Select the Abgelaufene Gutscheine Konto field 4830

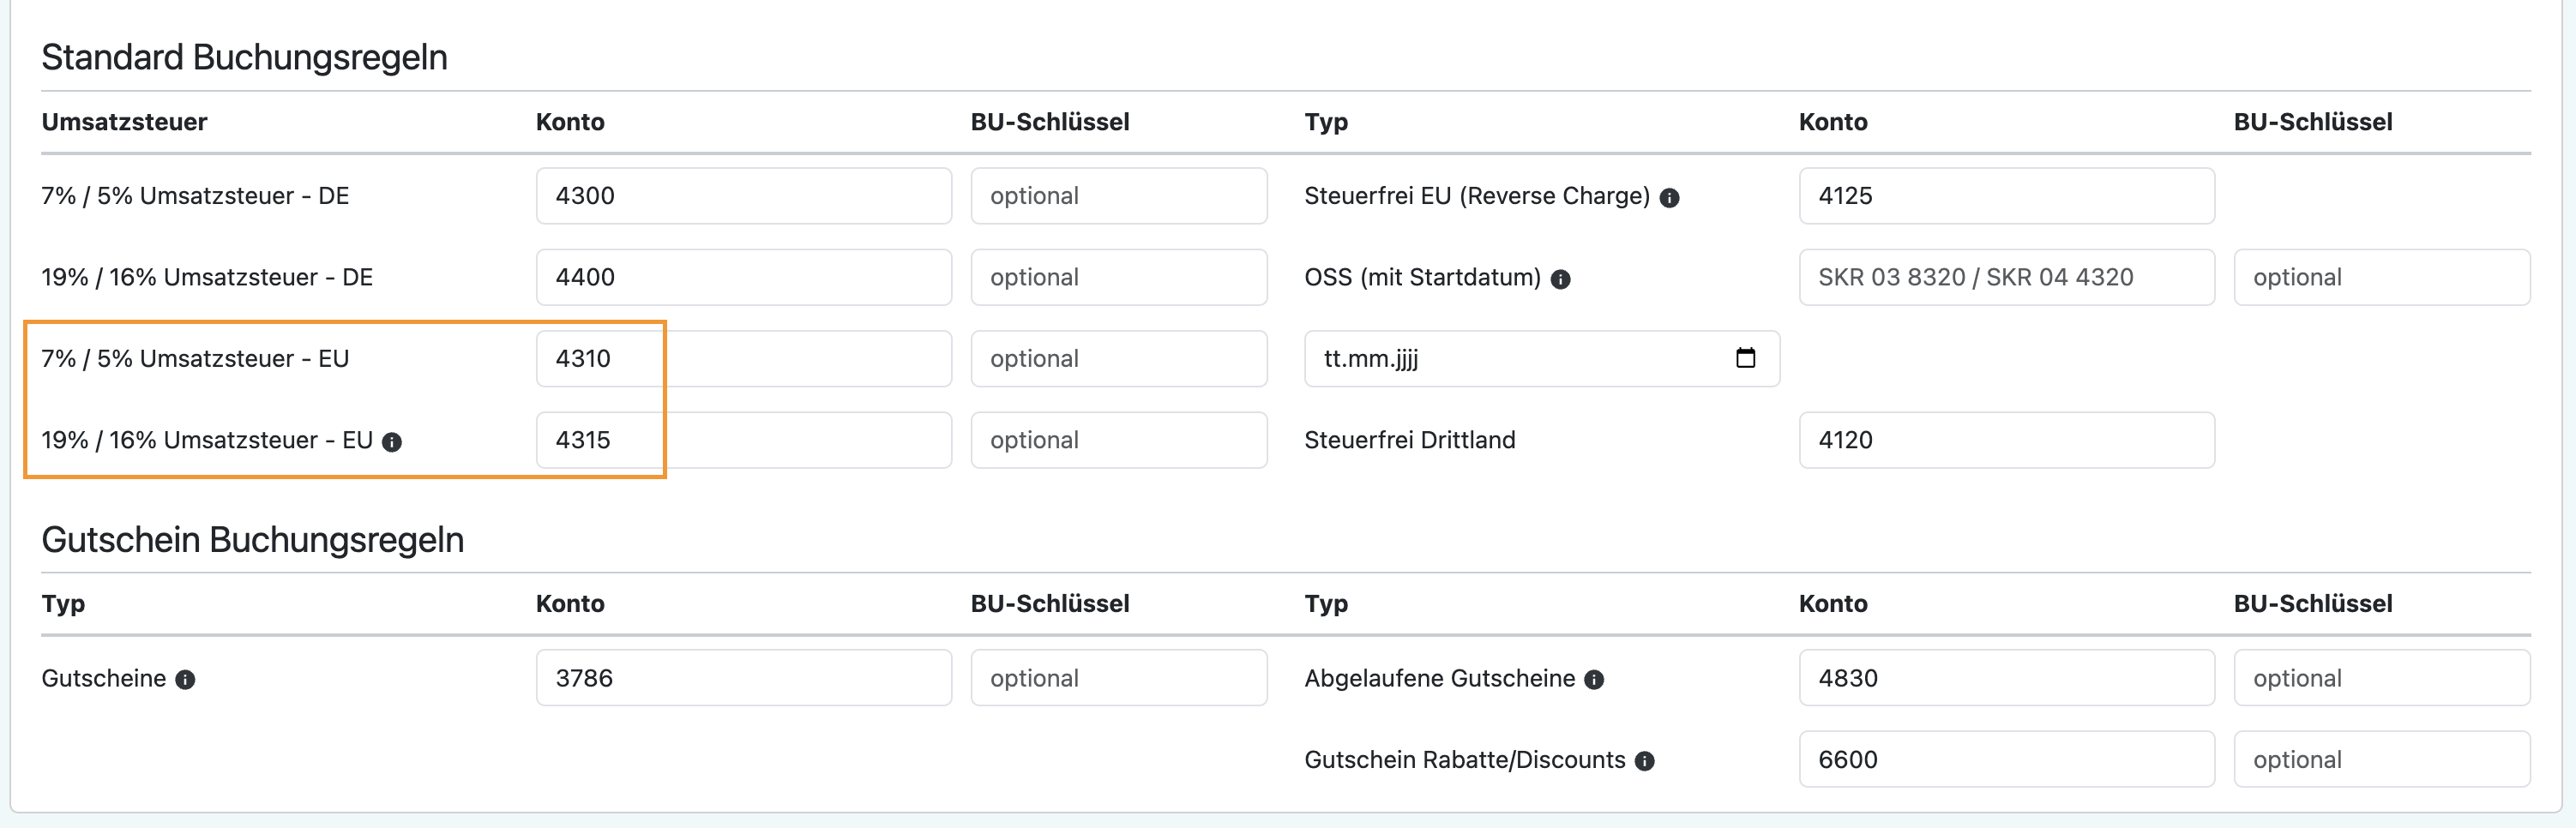[2005, 678]
